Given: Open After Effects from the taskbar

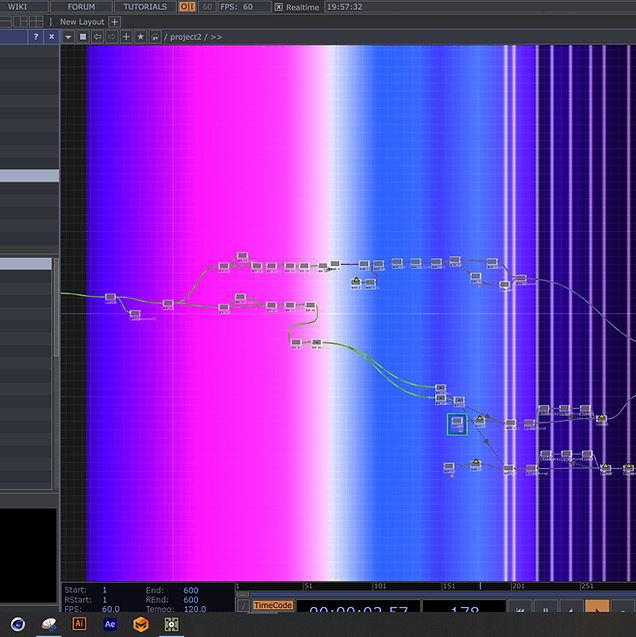Looking at the screenshot, I should pos(110,624).
